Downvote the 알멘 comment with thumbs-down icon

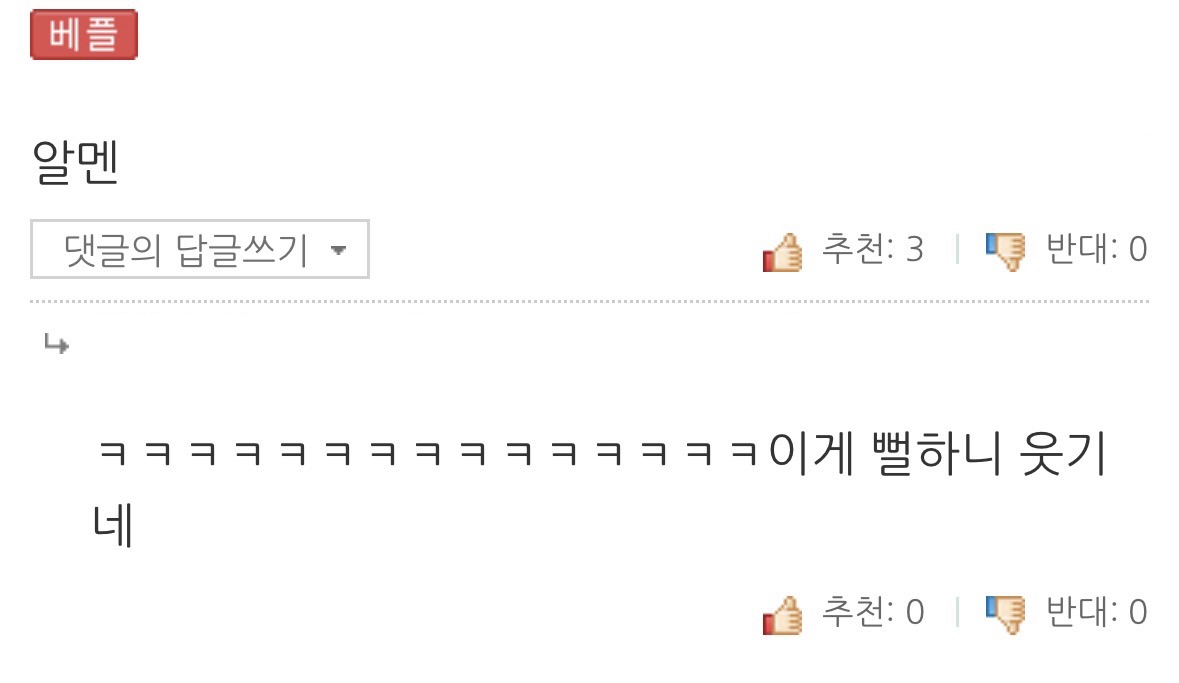tap(1006, 250)
